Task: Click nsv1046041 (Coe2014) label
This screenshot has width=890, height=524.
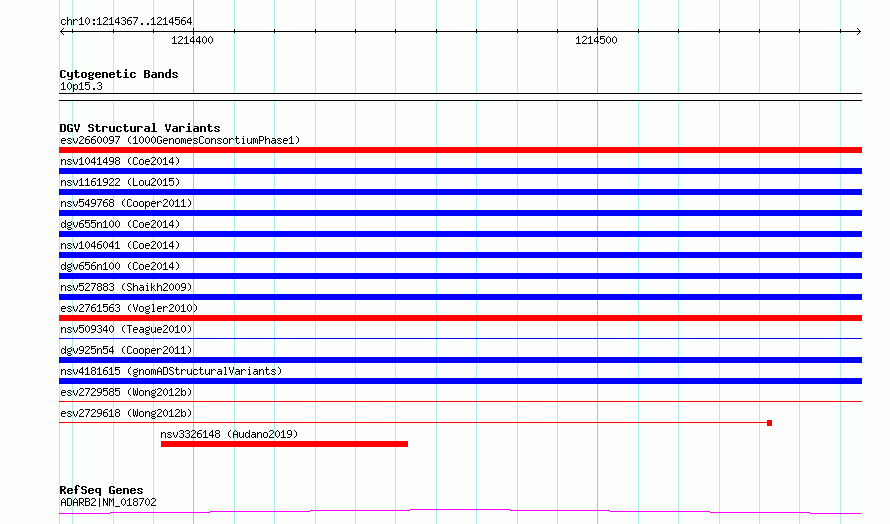Action: pyautogui.click(x=120, y=245)
